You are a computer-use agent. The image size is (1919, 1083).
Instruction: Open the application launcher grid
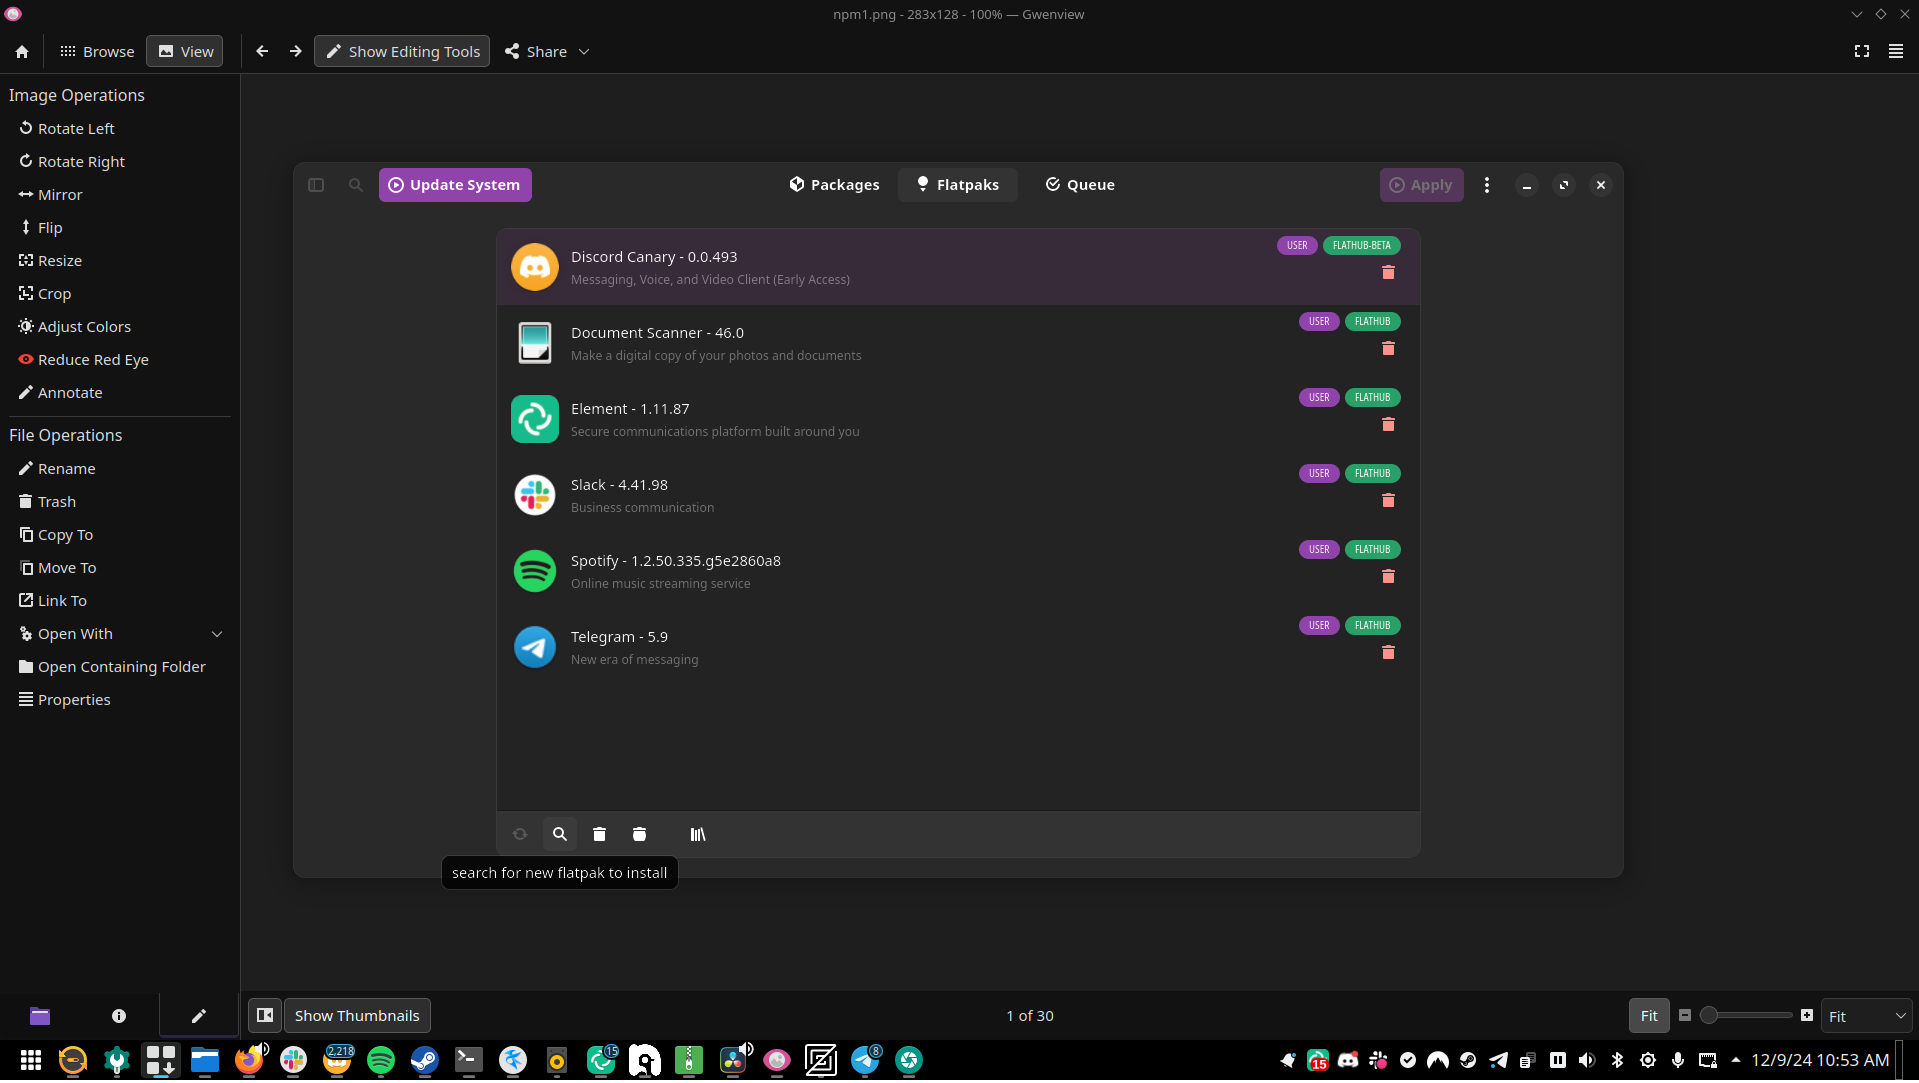[x=31, y=1061]
